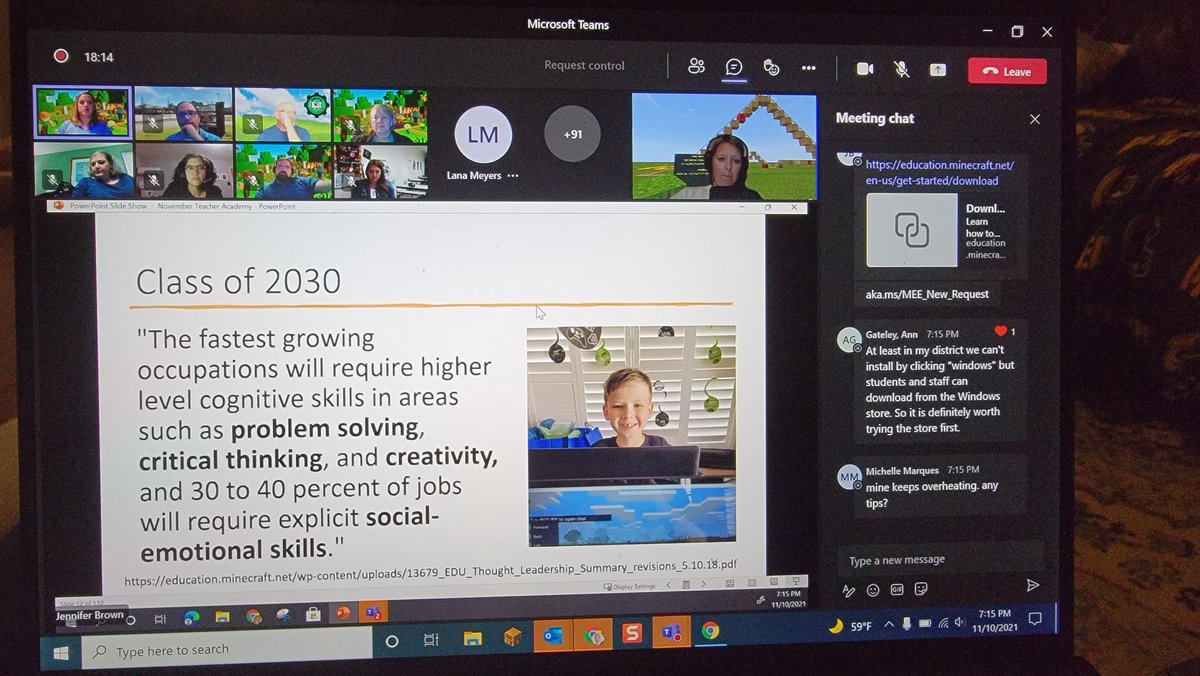Viewport: 1200px width, 676px height.
Task: Click the emoji icon below the message box
Action: click(x=872, y=590)
